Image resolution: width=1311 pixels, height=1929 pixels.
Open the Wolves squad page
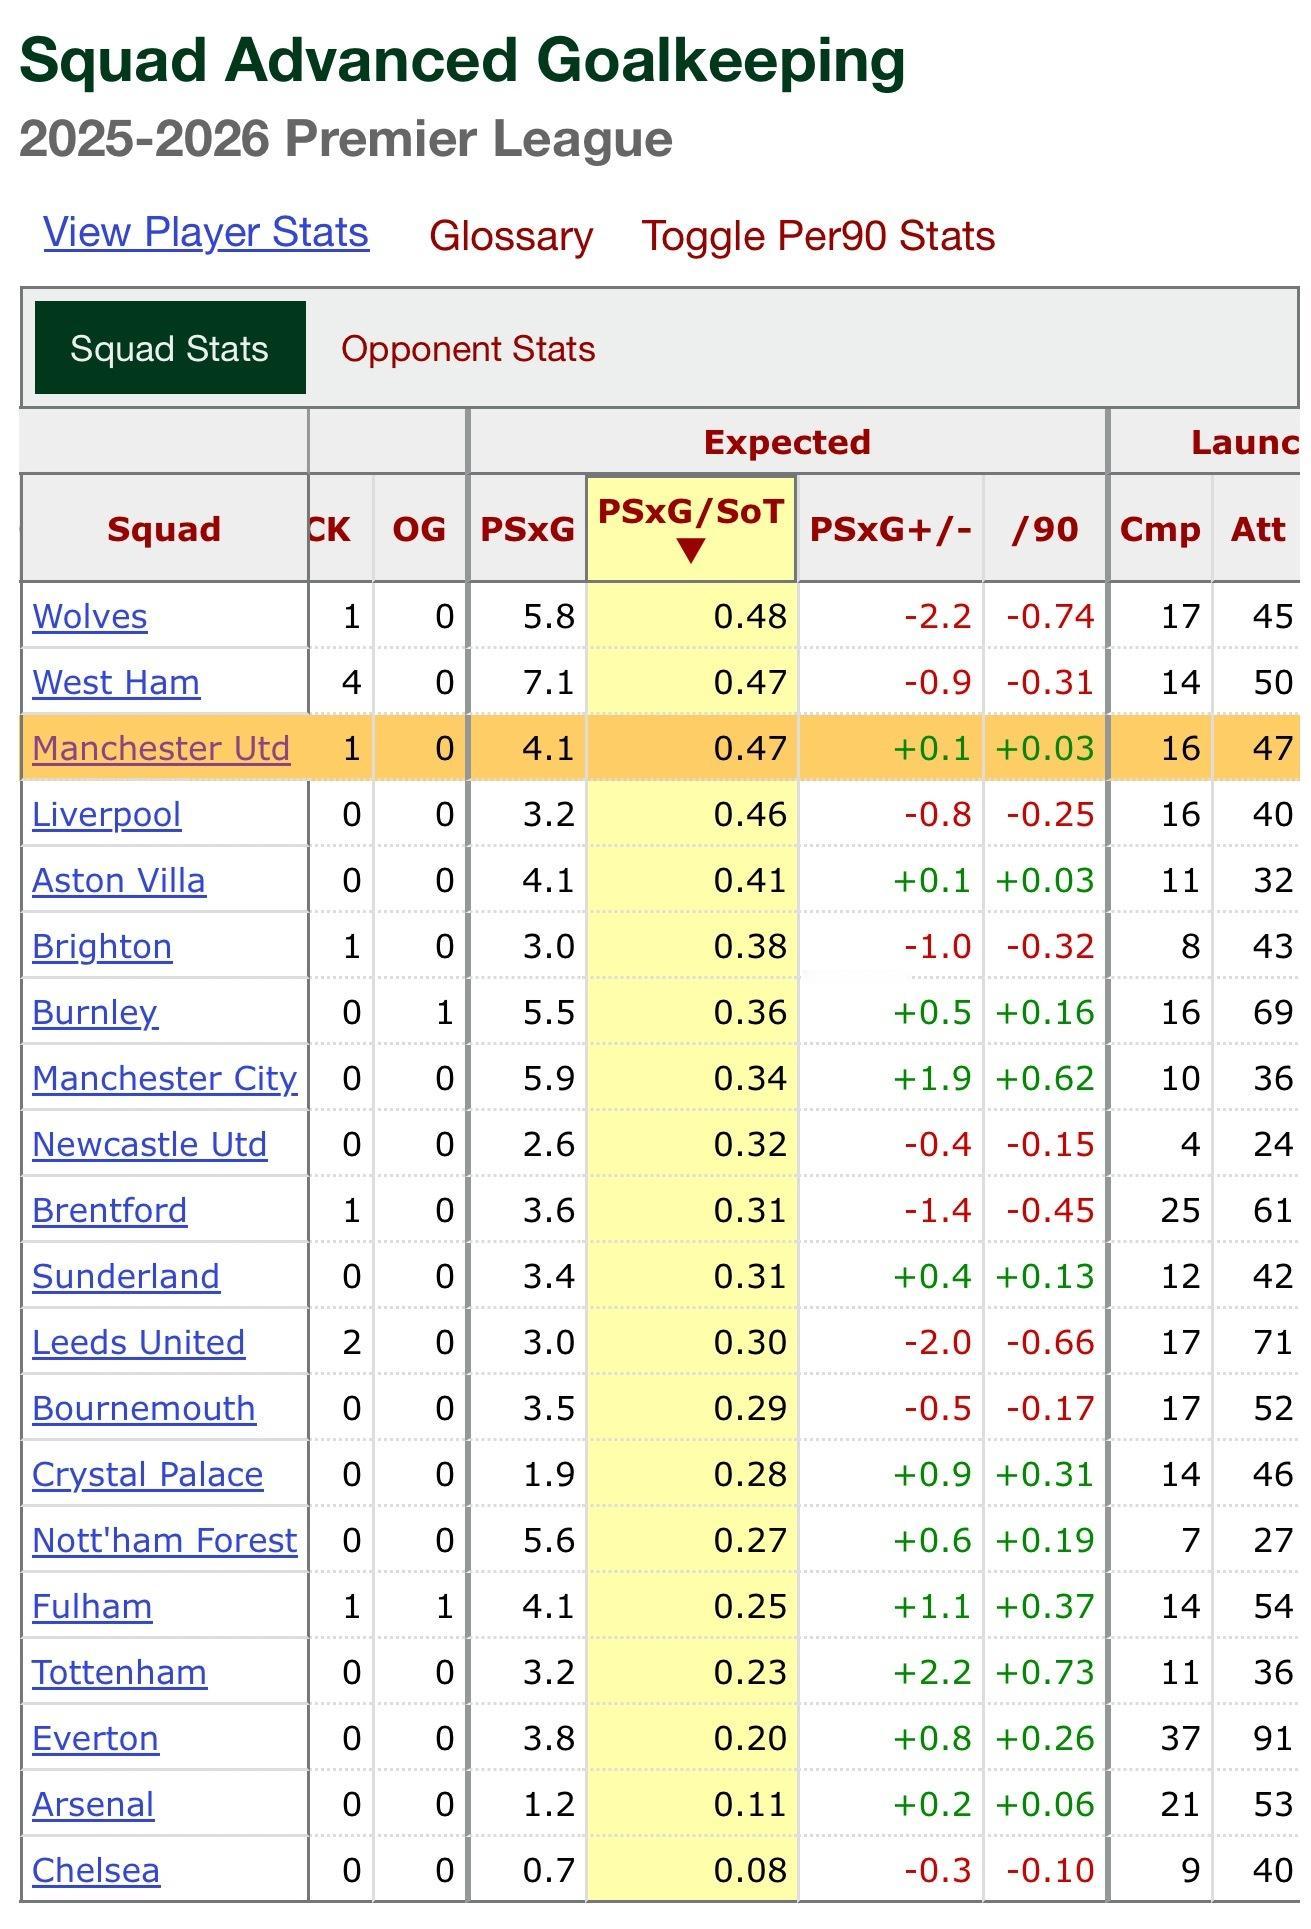coord(90,616)
